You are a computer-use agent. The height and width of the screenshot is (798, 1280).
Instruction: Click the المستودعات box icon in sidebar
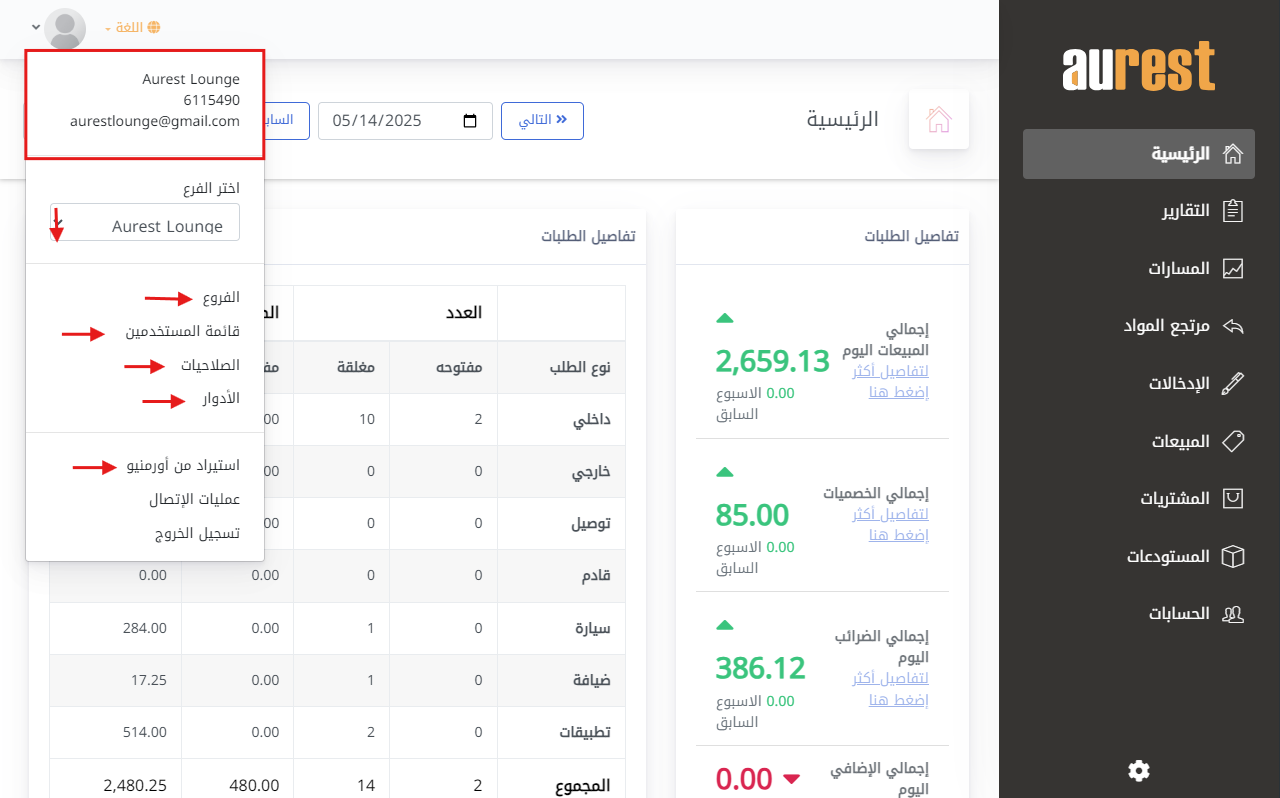point(1233,556)
